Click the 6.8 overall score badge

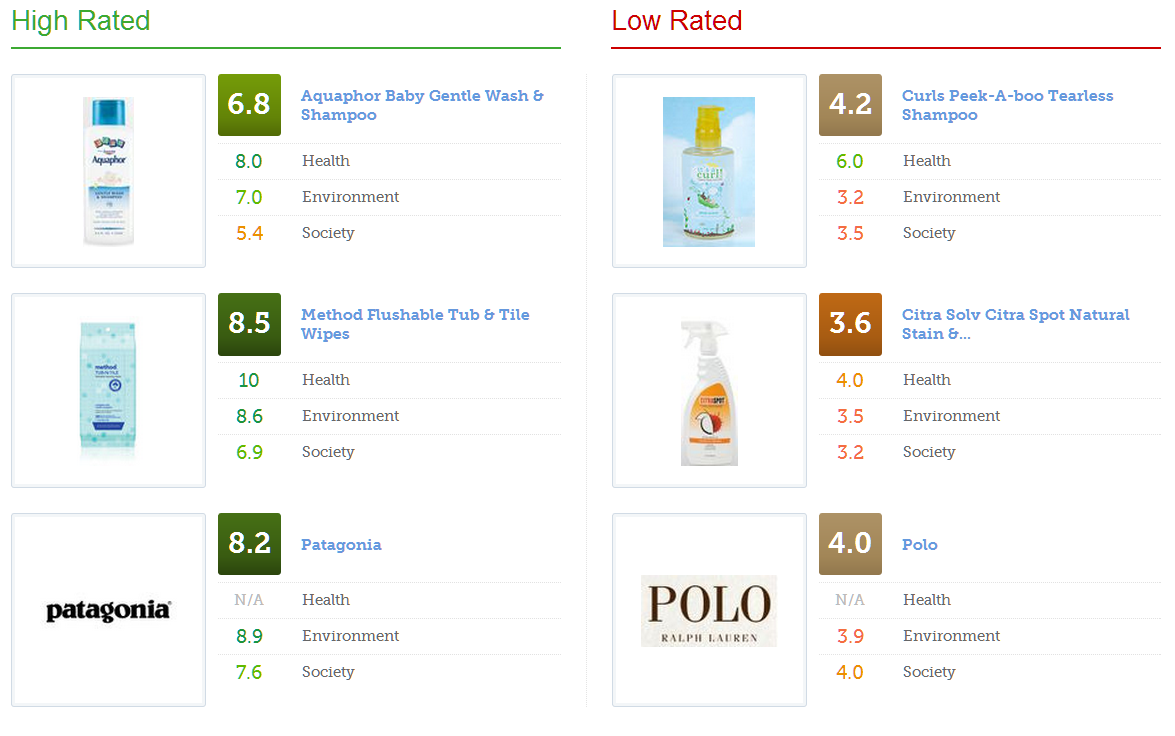tap(250, 105)
